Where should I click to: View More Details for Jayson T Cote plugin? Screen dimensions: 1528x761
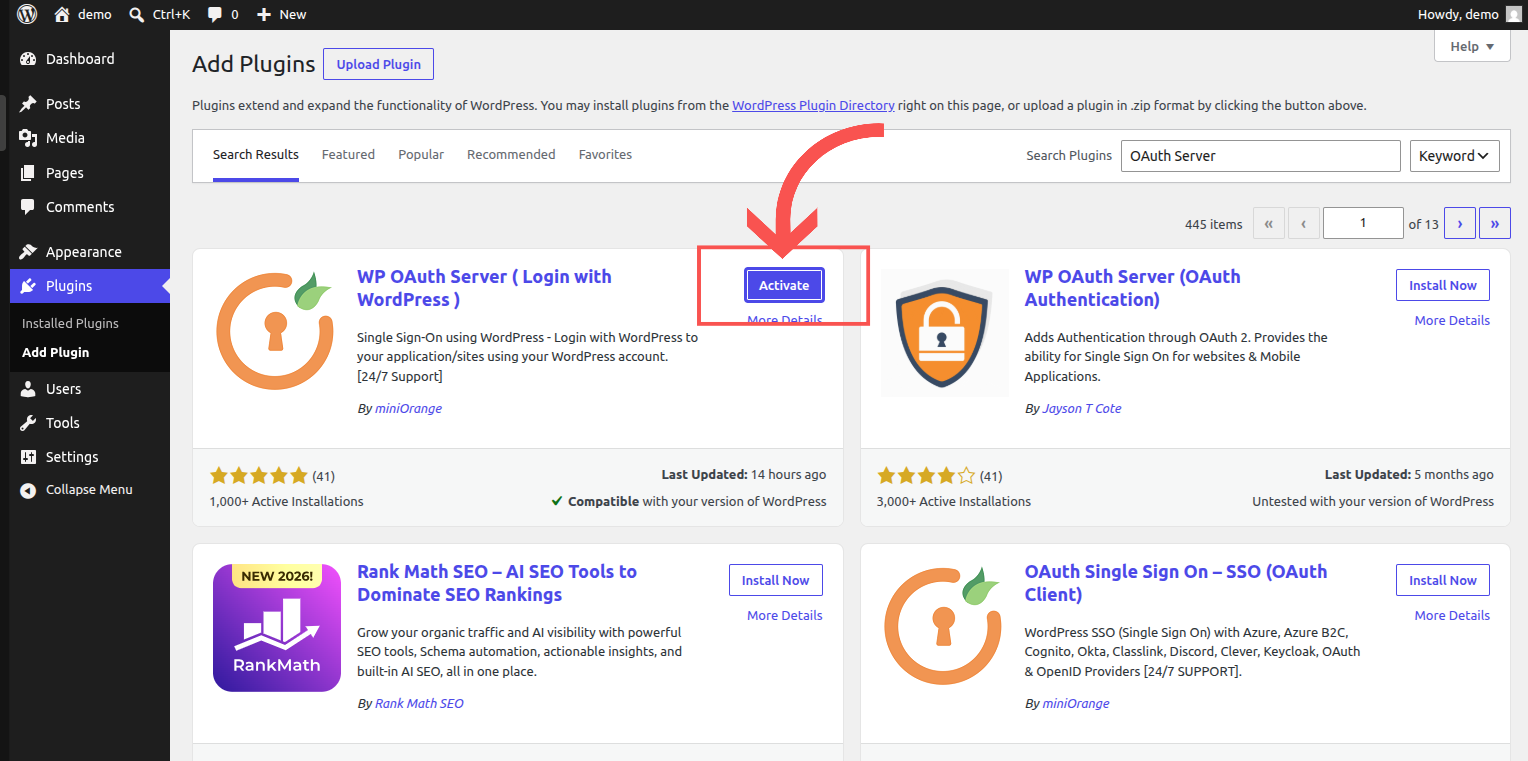click(1452, 320)
